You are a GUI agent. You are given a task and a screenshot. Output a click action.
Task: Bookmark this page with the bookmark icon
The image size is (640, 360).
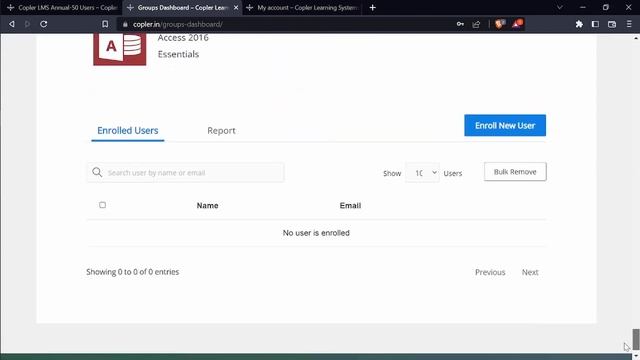(105, 24)
